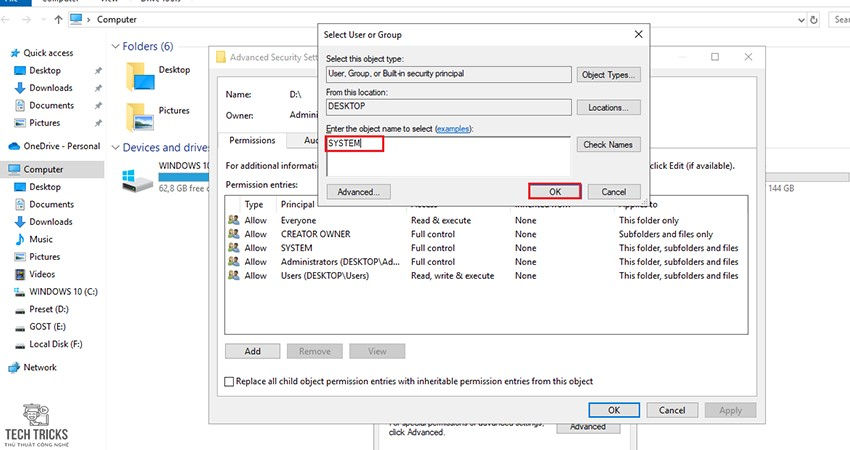This screenshot has width=850, height=450.
Task: Select the Users (DESKTOP\Users) permission entry
Action: 486,275
